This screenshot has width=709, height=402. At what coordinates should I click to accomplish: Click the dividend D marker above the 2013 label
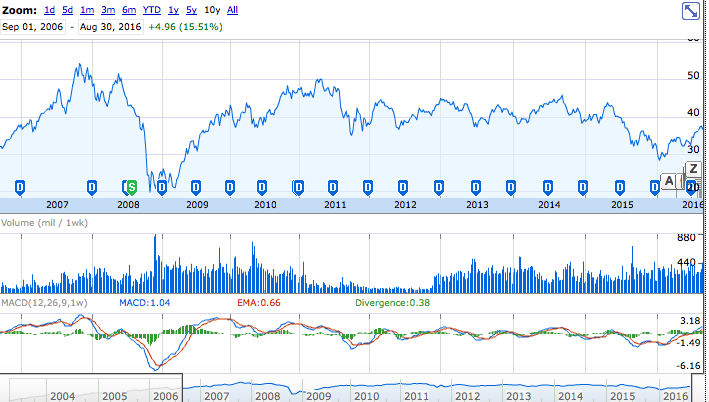(476, 187)
